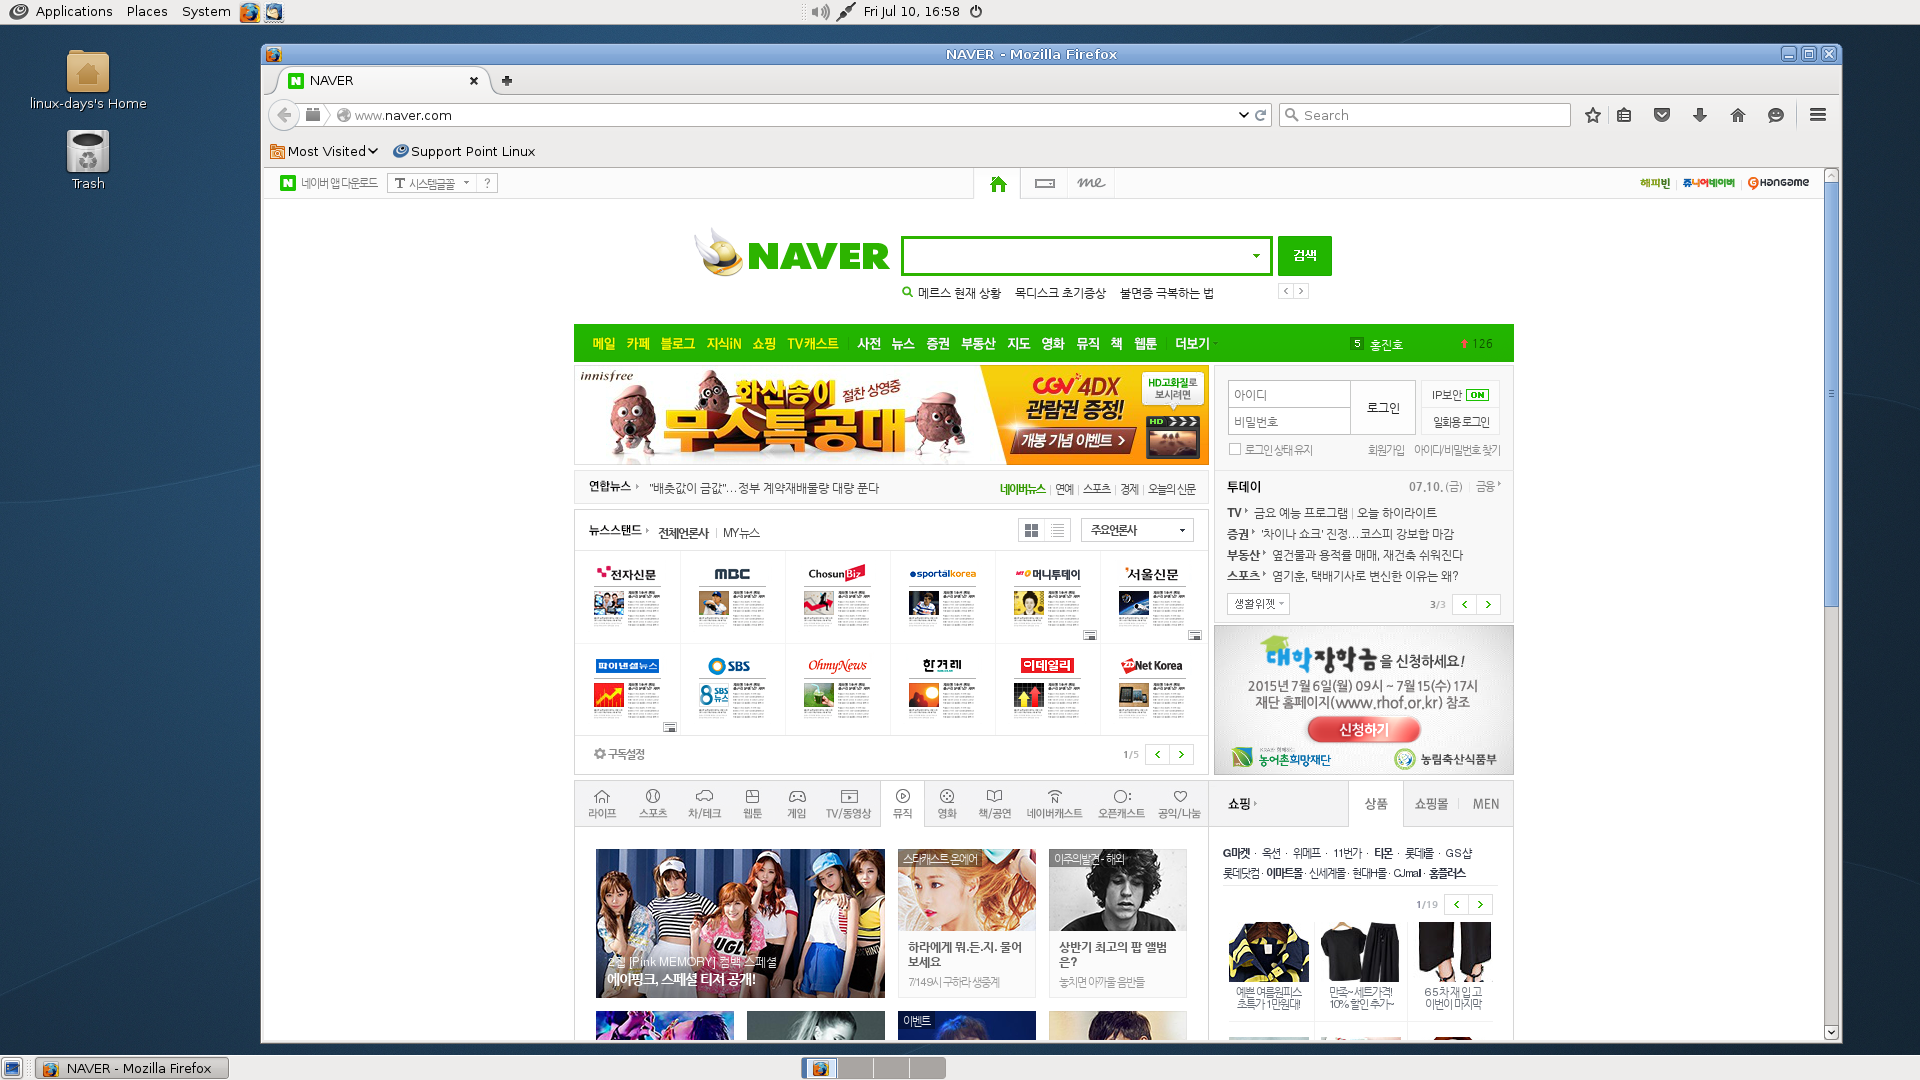Expand the 생활위젯 dropdown
The image size is (1920, 1080).
[x=1258, y=604]
